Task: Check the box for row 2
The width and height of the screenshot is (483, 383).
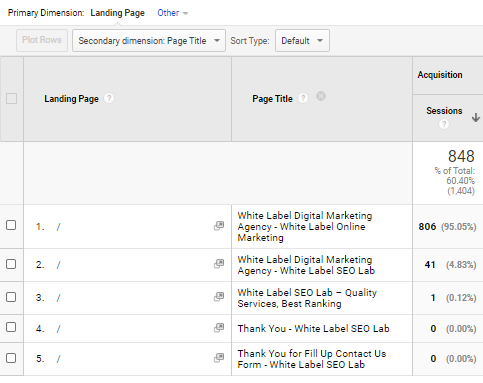Action: 11,264
